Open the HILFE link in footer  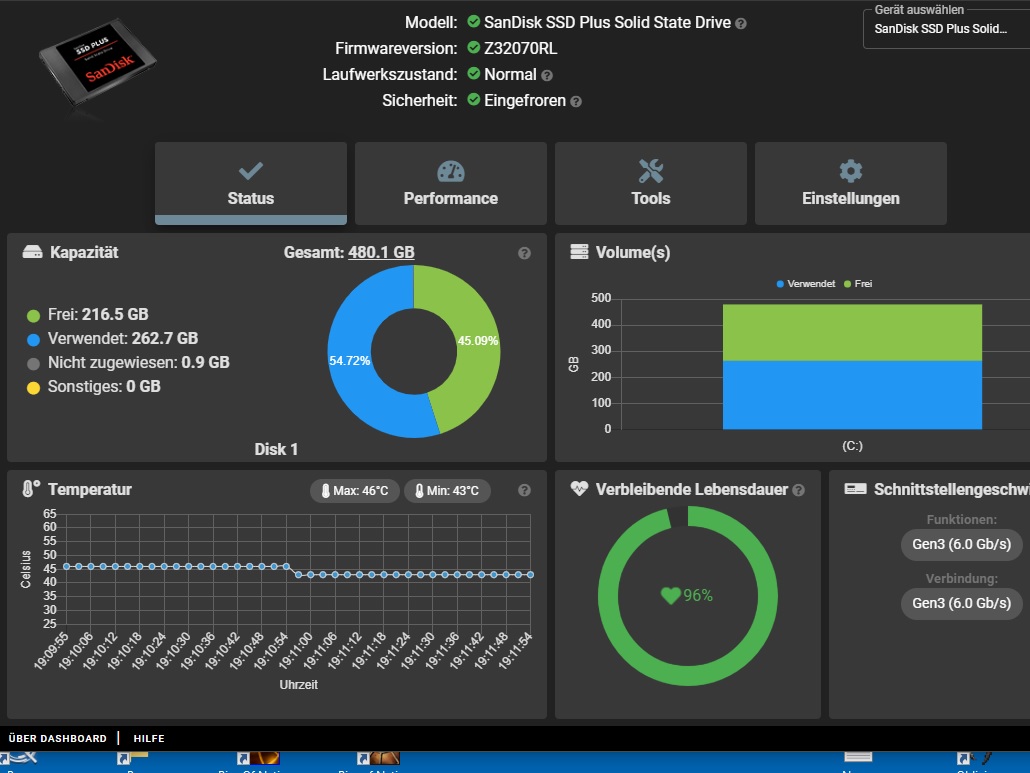point(149,739)
